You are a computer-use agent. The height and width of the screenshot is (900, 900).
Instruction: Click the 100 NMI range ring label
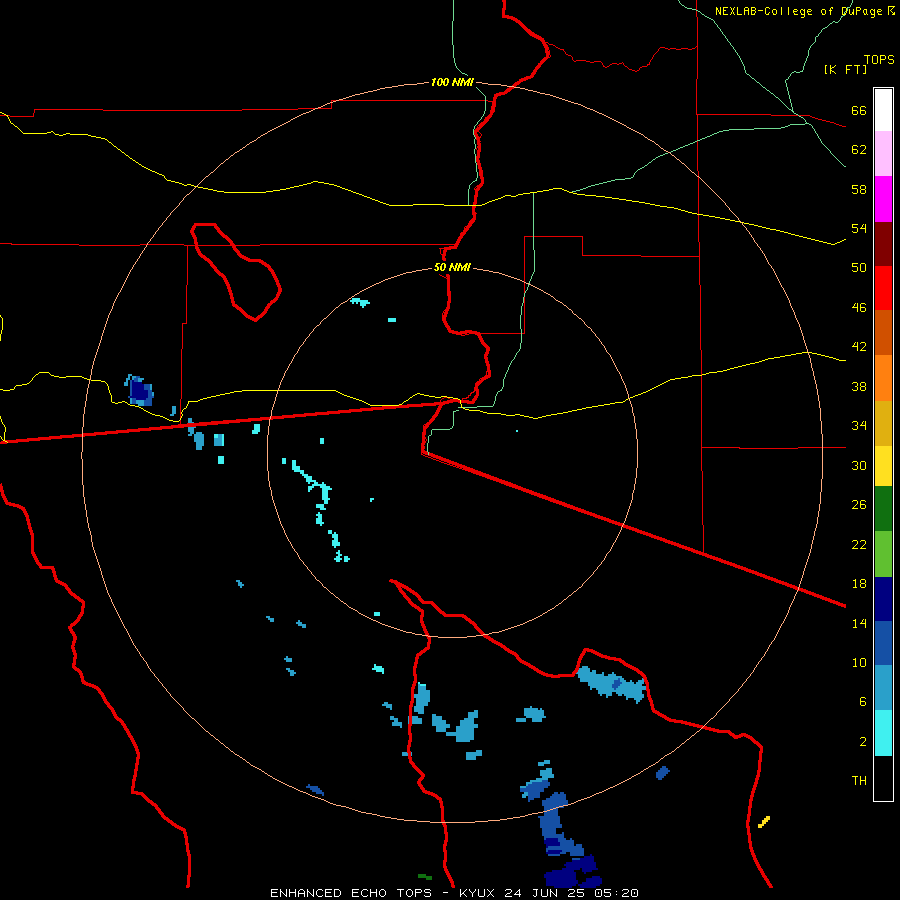pyautogui.click(x=452, y=82)
